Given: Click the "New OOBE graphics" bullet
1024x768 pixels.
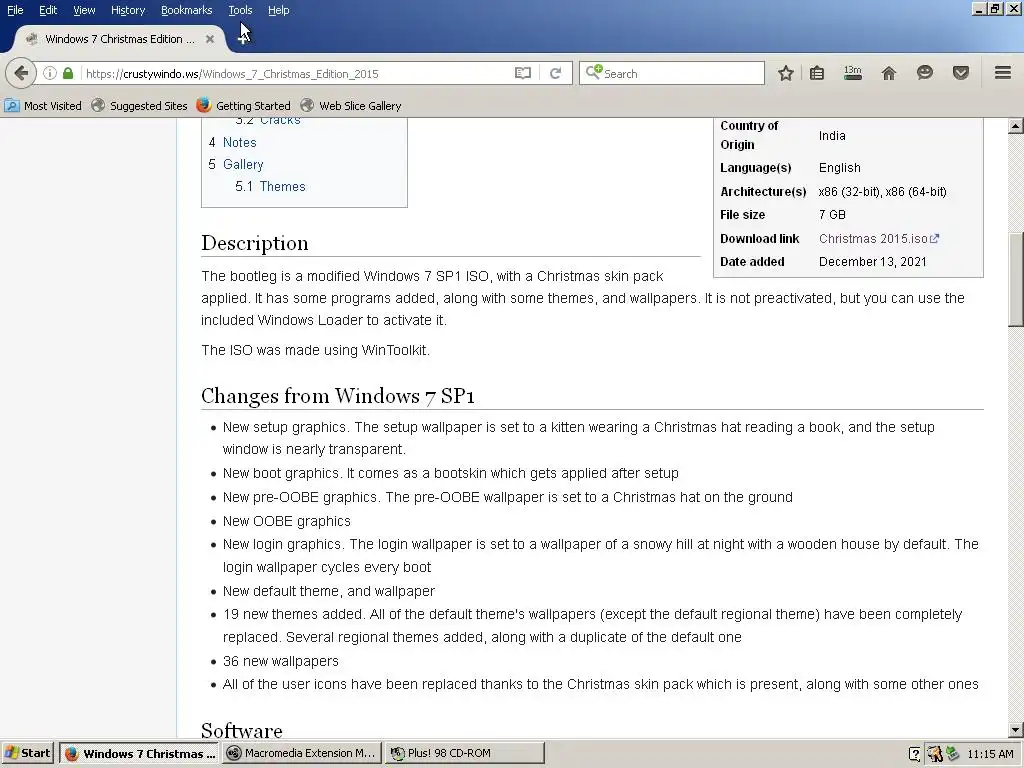Looking at the screenshot, I should 287,522.
